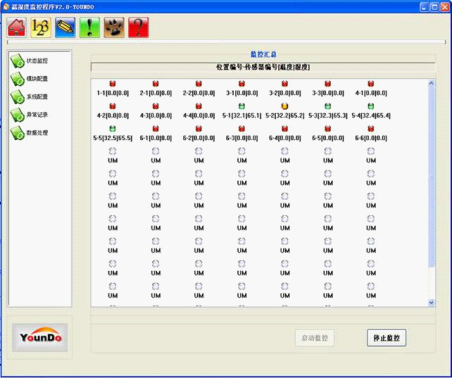
Task: Select the red indicator for sensor 4-2
Action: [113, 106]
